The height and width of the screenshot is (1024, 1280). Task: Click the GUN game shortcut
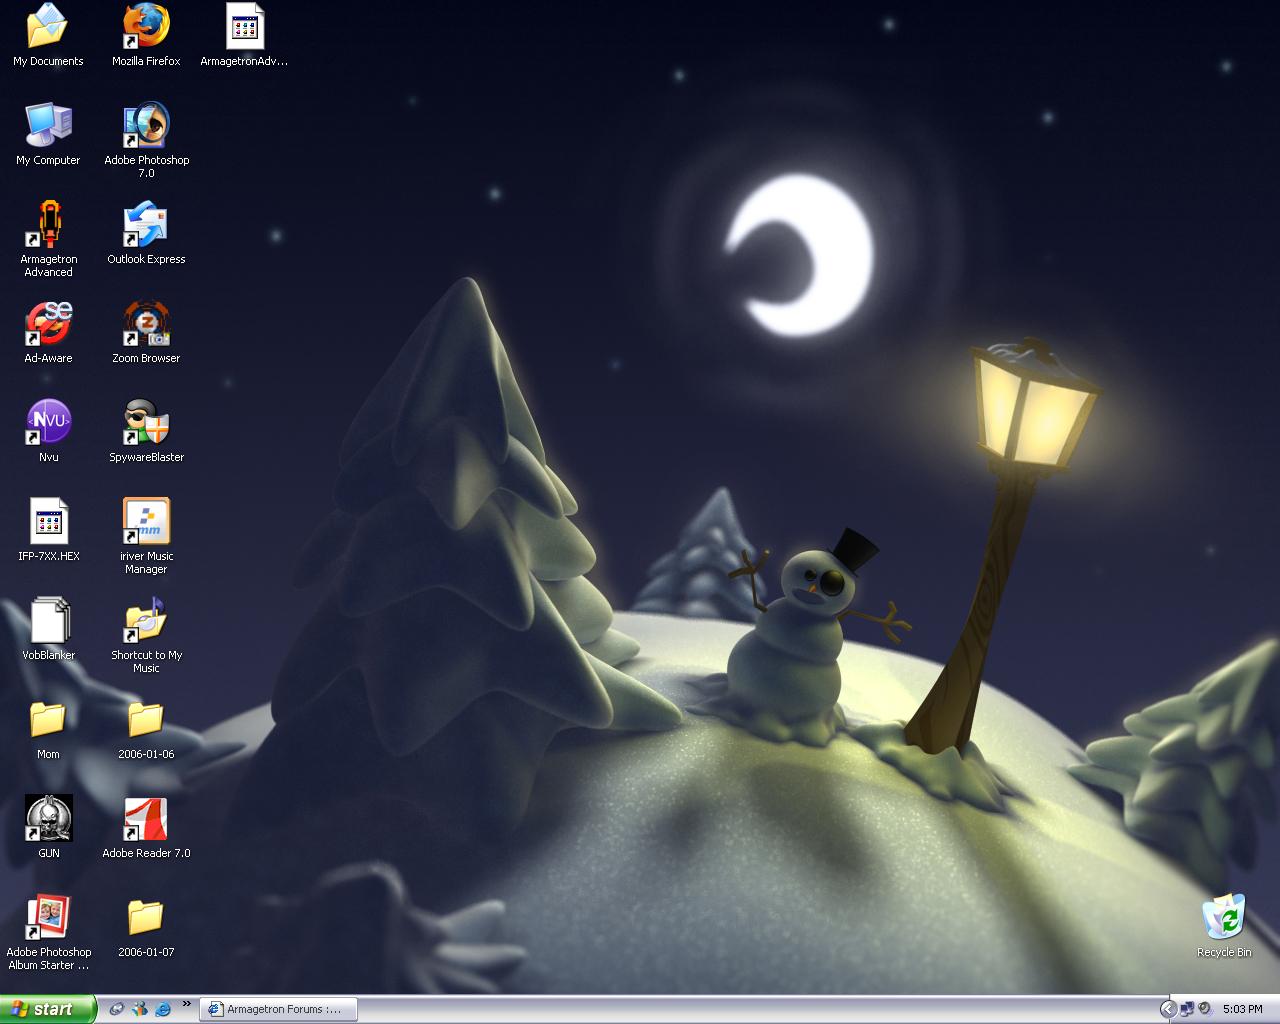coord(48,819)
